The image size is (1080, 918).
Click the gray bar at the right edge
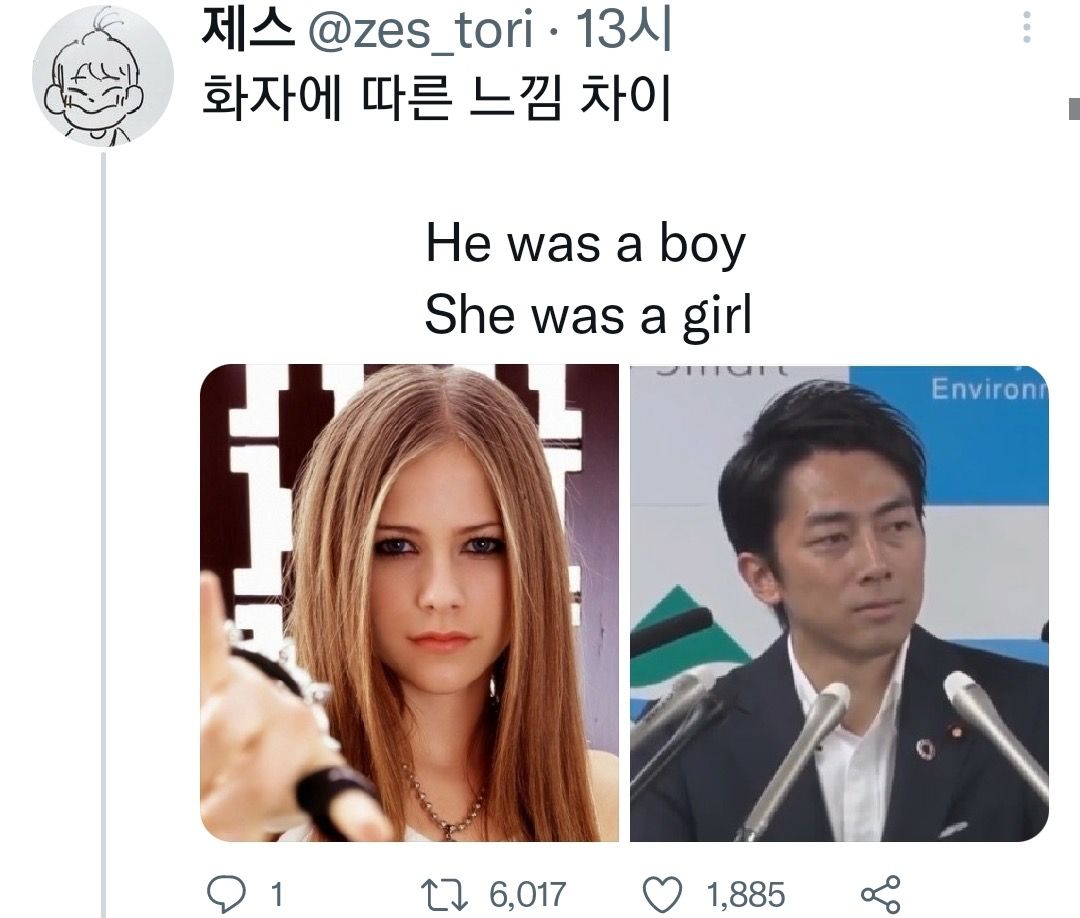[1074, 108]
